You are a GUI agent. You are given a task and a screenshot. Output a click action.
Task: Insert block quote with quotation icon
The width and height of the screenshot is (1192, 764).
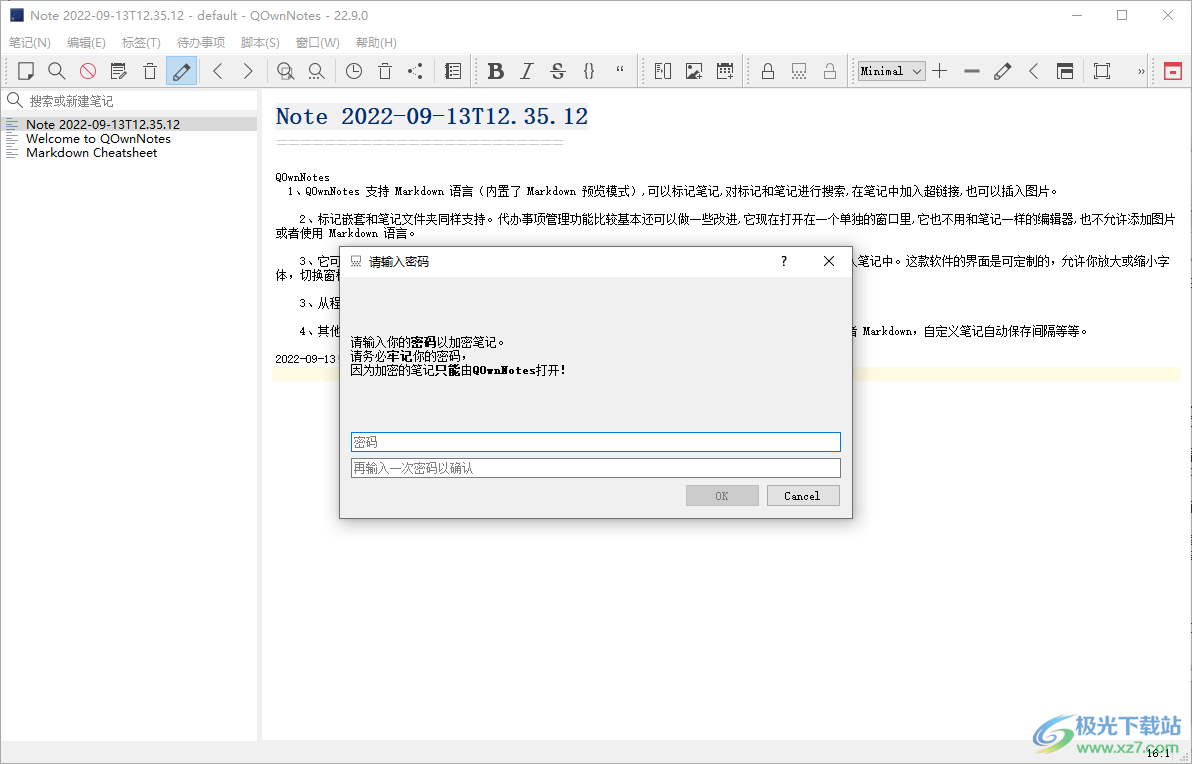coord(620,71)
